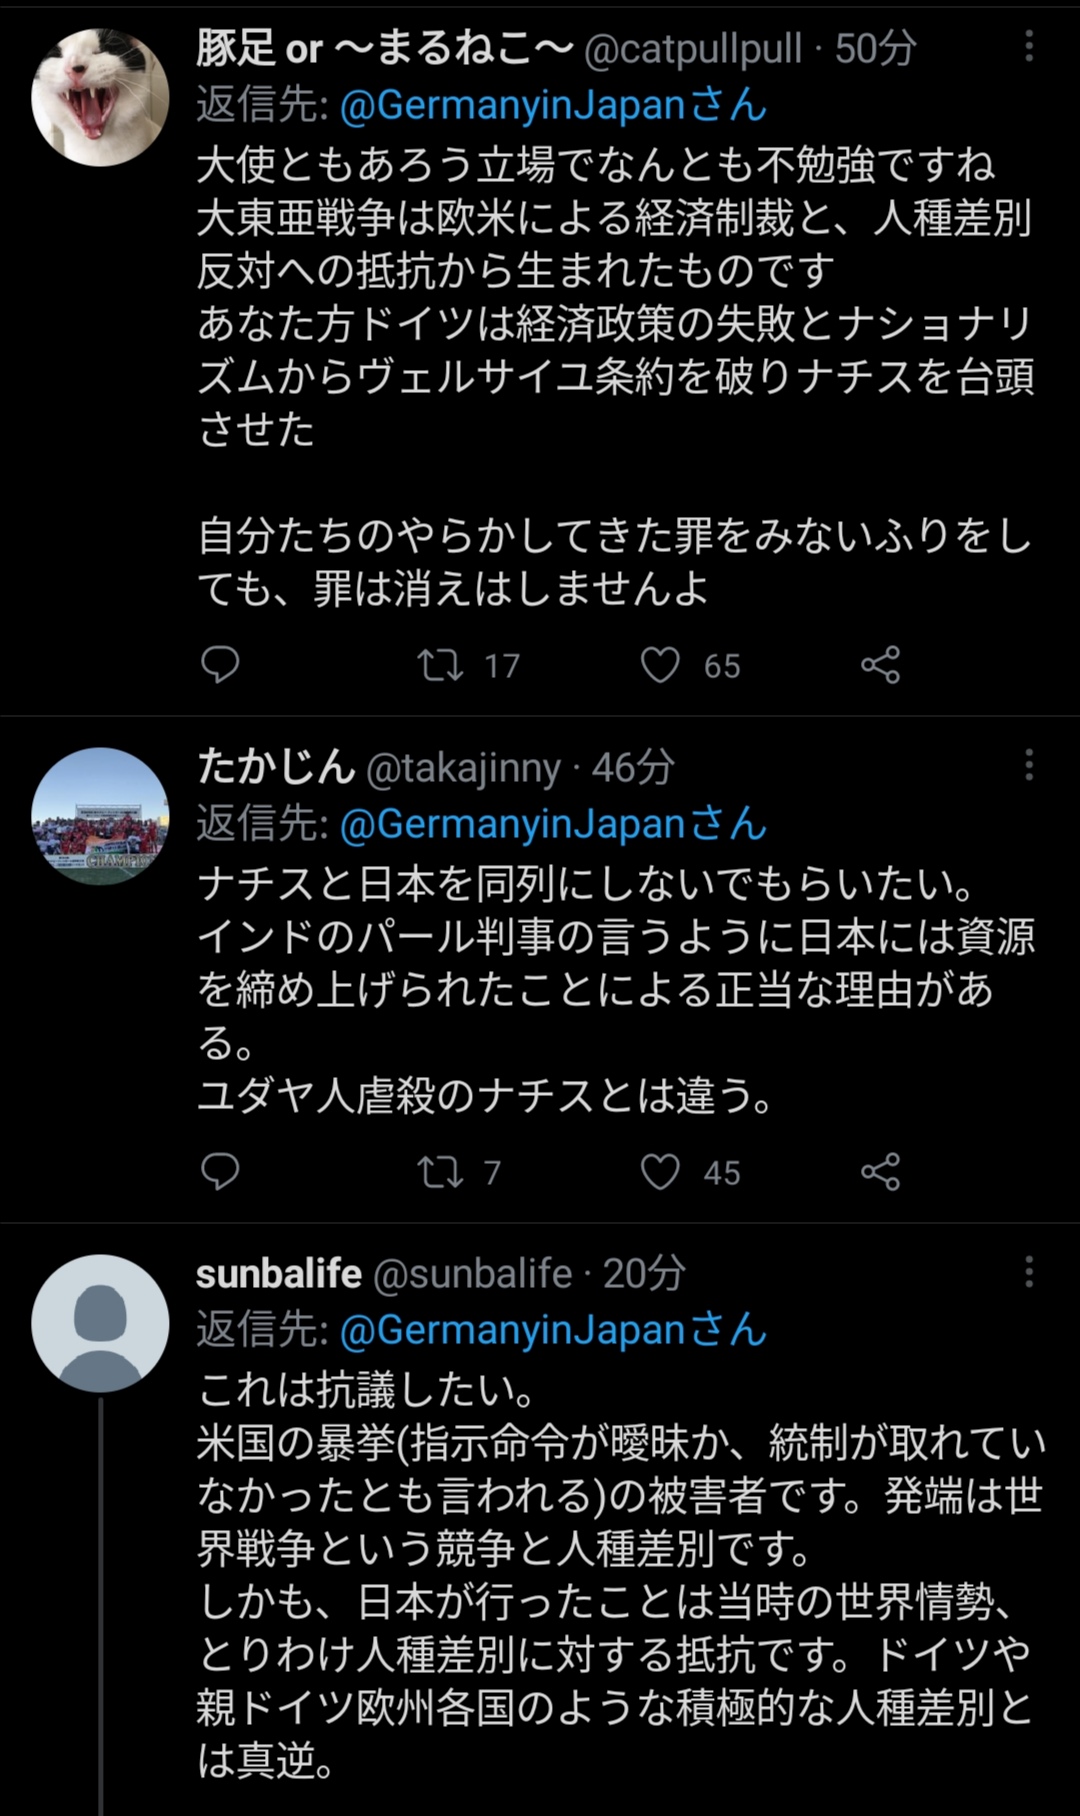
Task: Open more options for takajinny tweet
Action: point(1029,765)
